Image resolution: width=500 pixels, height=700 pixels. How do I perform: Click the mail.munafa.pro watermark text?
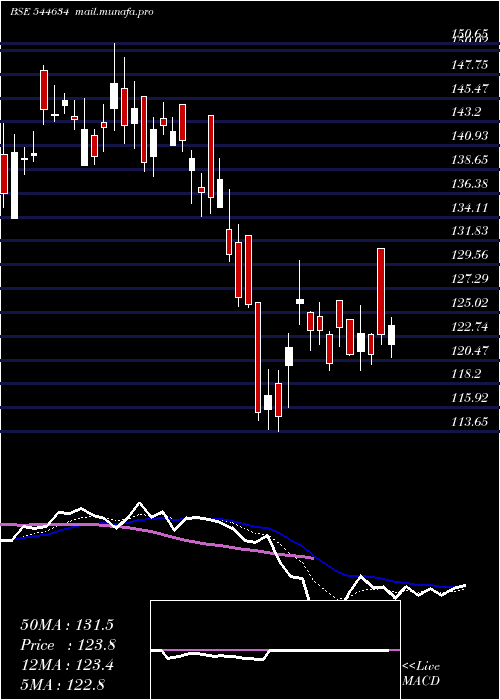click(113, 12)
